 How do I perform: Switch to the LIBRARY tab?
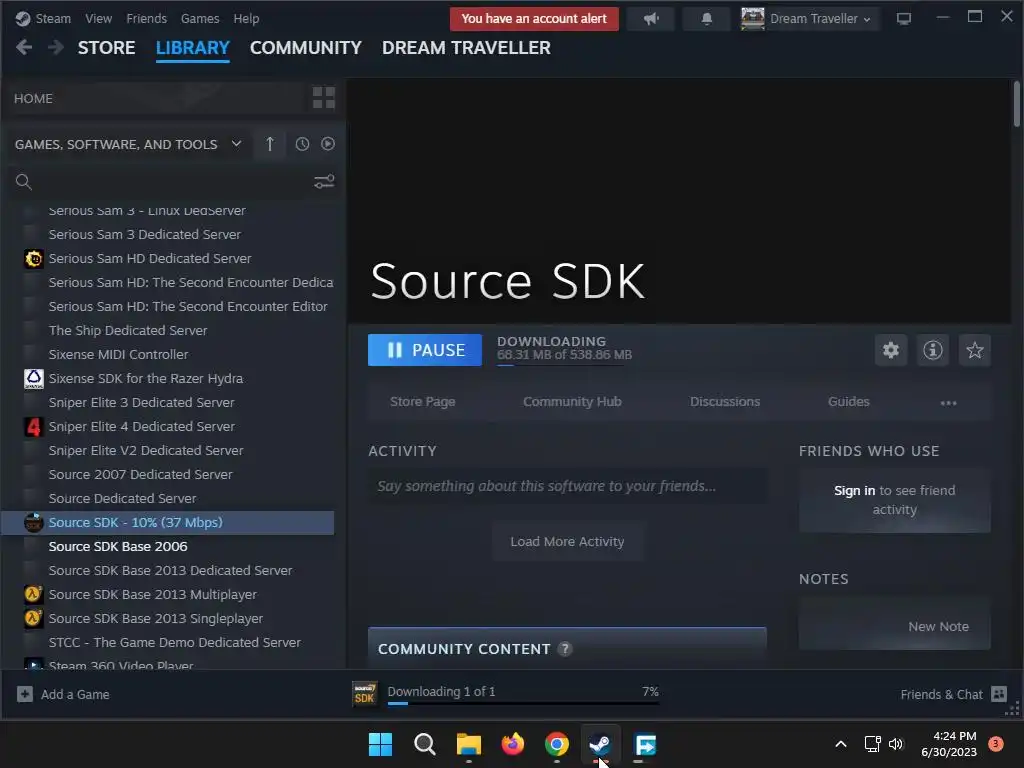click(x=193, y=48)
